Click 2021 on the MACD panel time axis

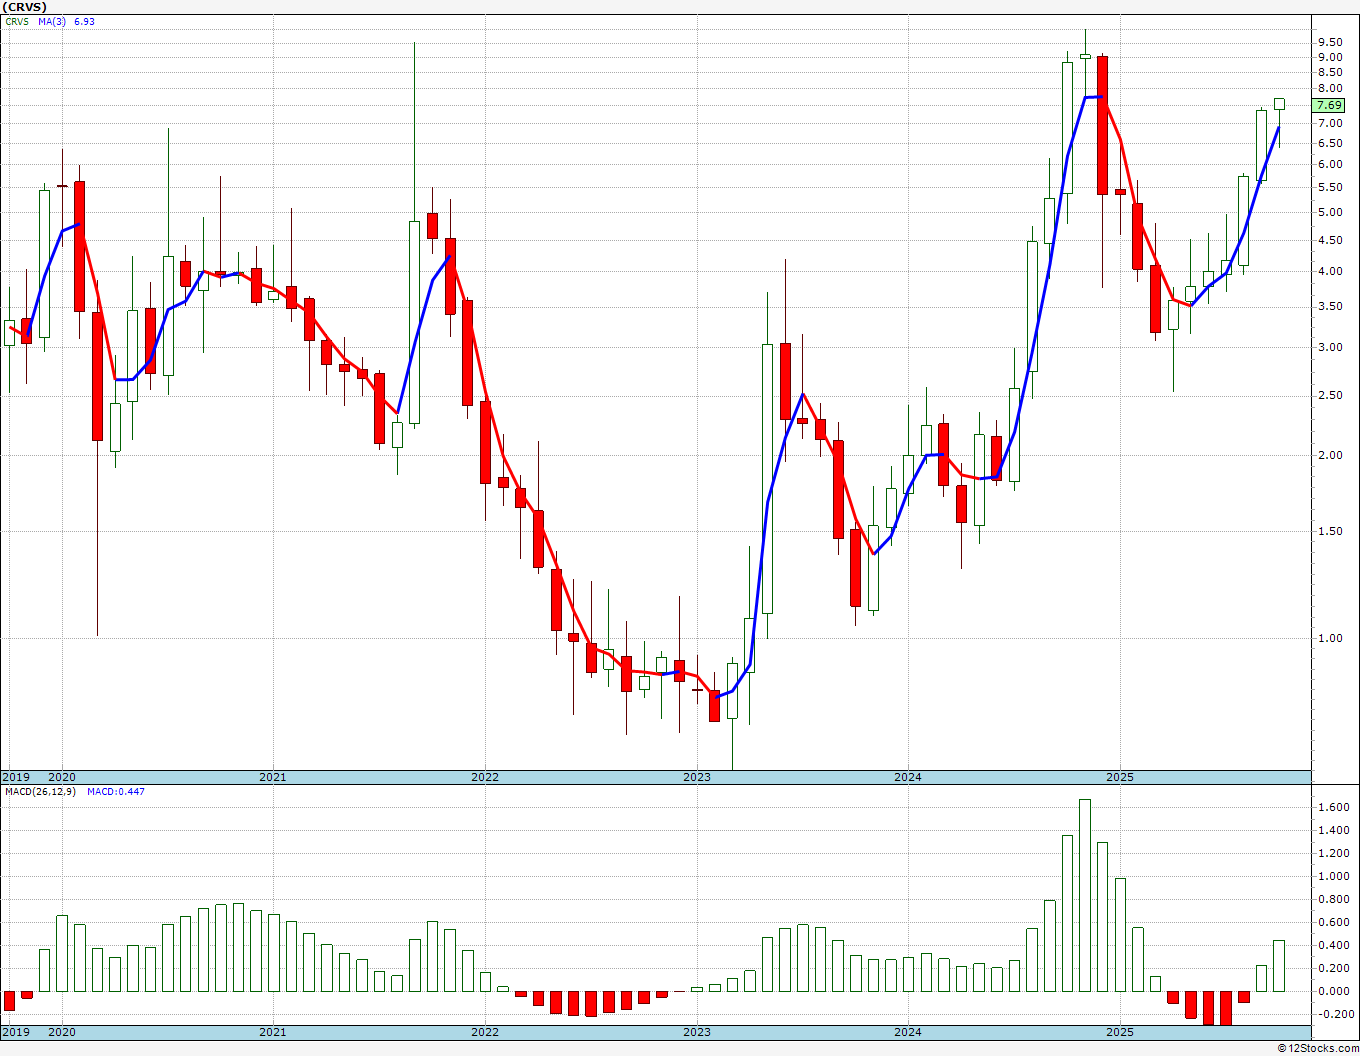(x=273, y=1032)
